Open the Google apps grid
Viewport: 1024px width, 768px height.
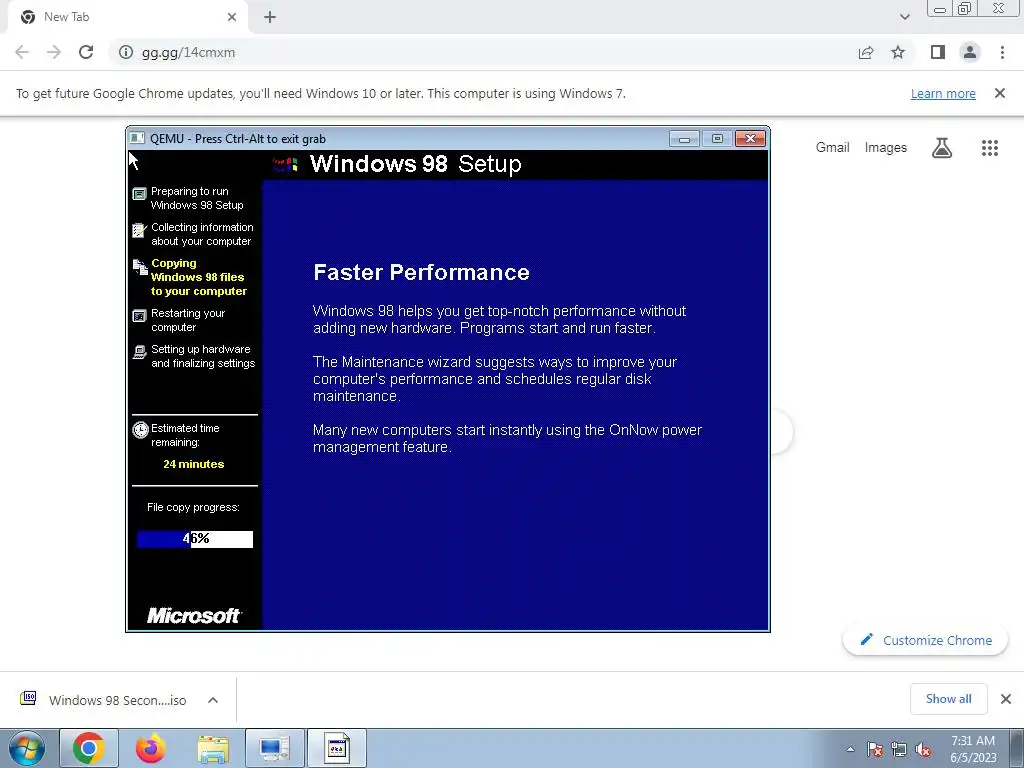990,148
